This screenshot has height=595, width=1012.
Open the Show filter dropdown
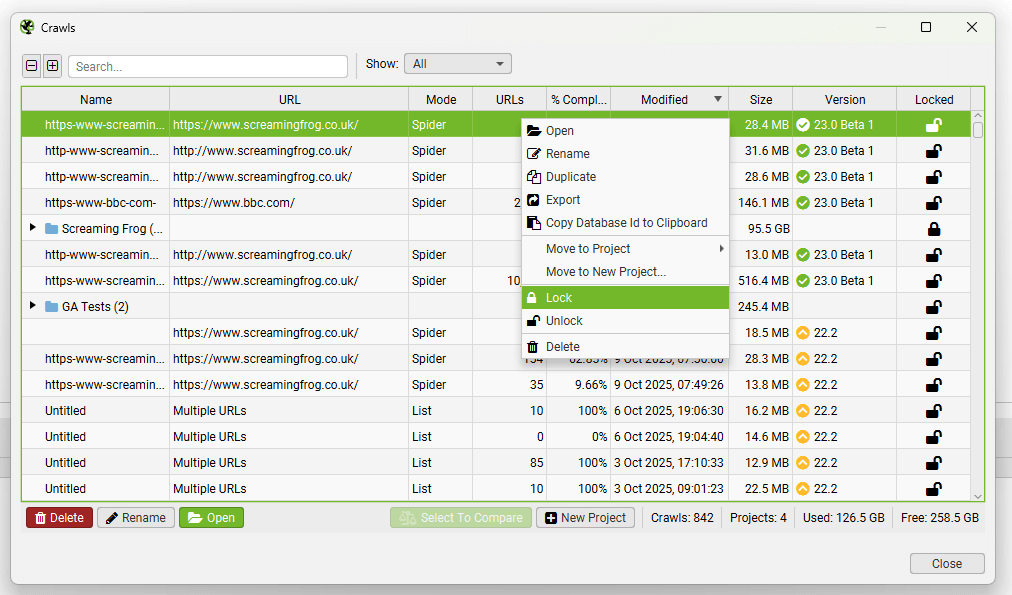click(x=457, y=64)
